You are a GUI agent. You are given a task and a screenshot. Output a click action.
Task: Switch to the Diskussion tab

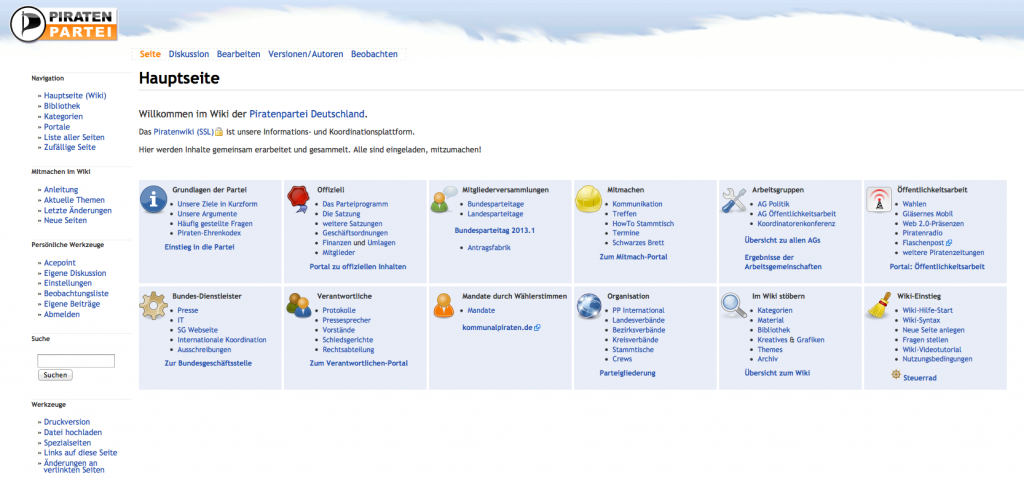click(x=189, y=53)
